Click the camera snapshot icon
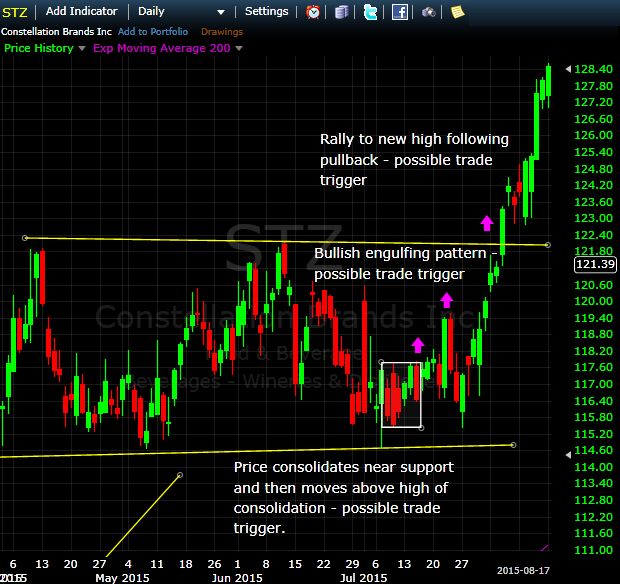 429,12
